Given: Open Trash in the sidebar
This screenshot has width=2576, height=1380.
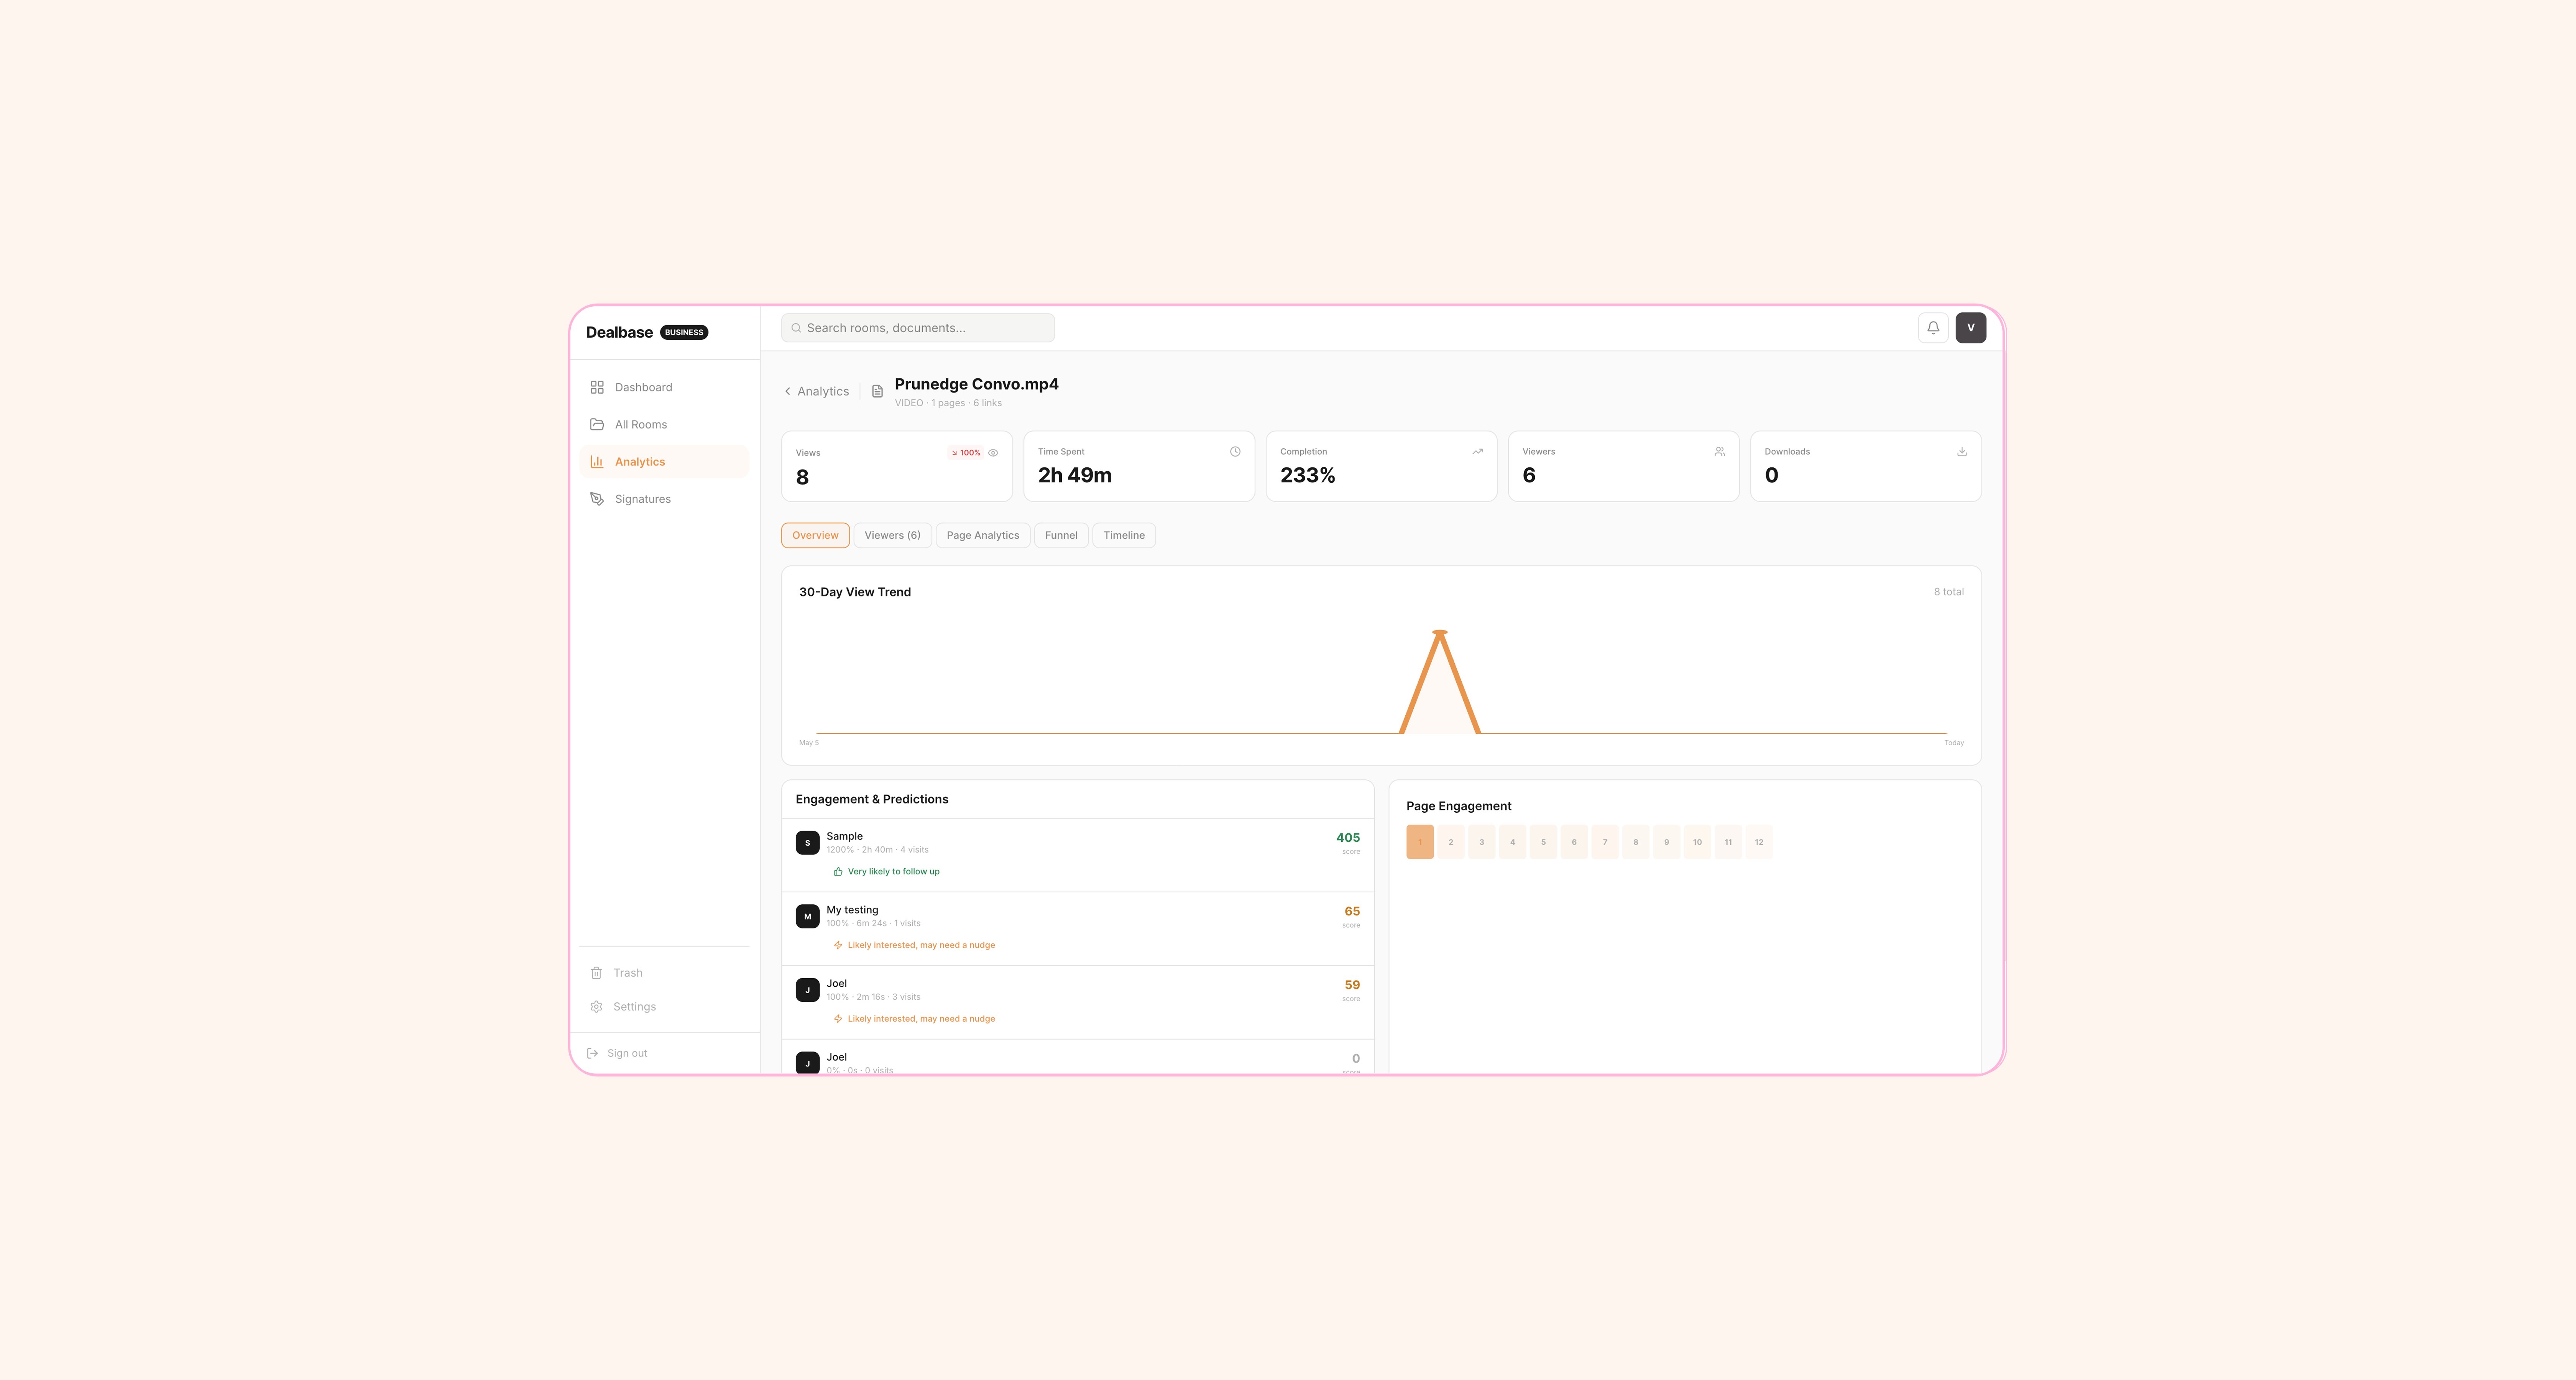Looking at the screenshot, I should [x=663, y=973].
